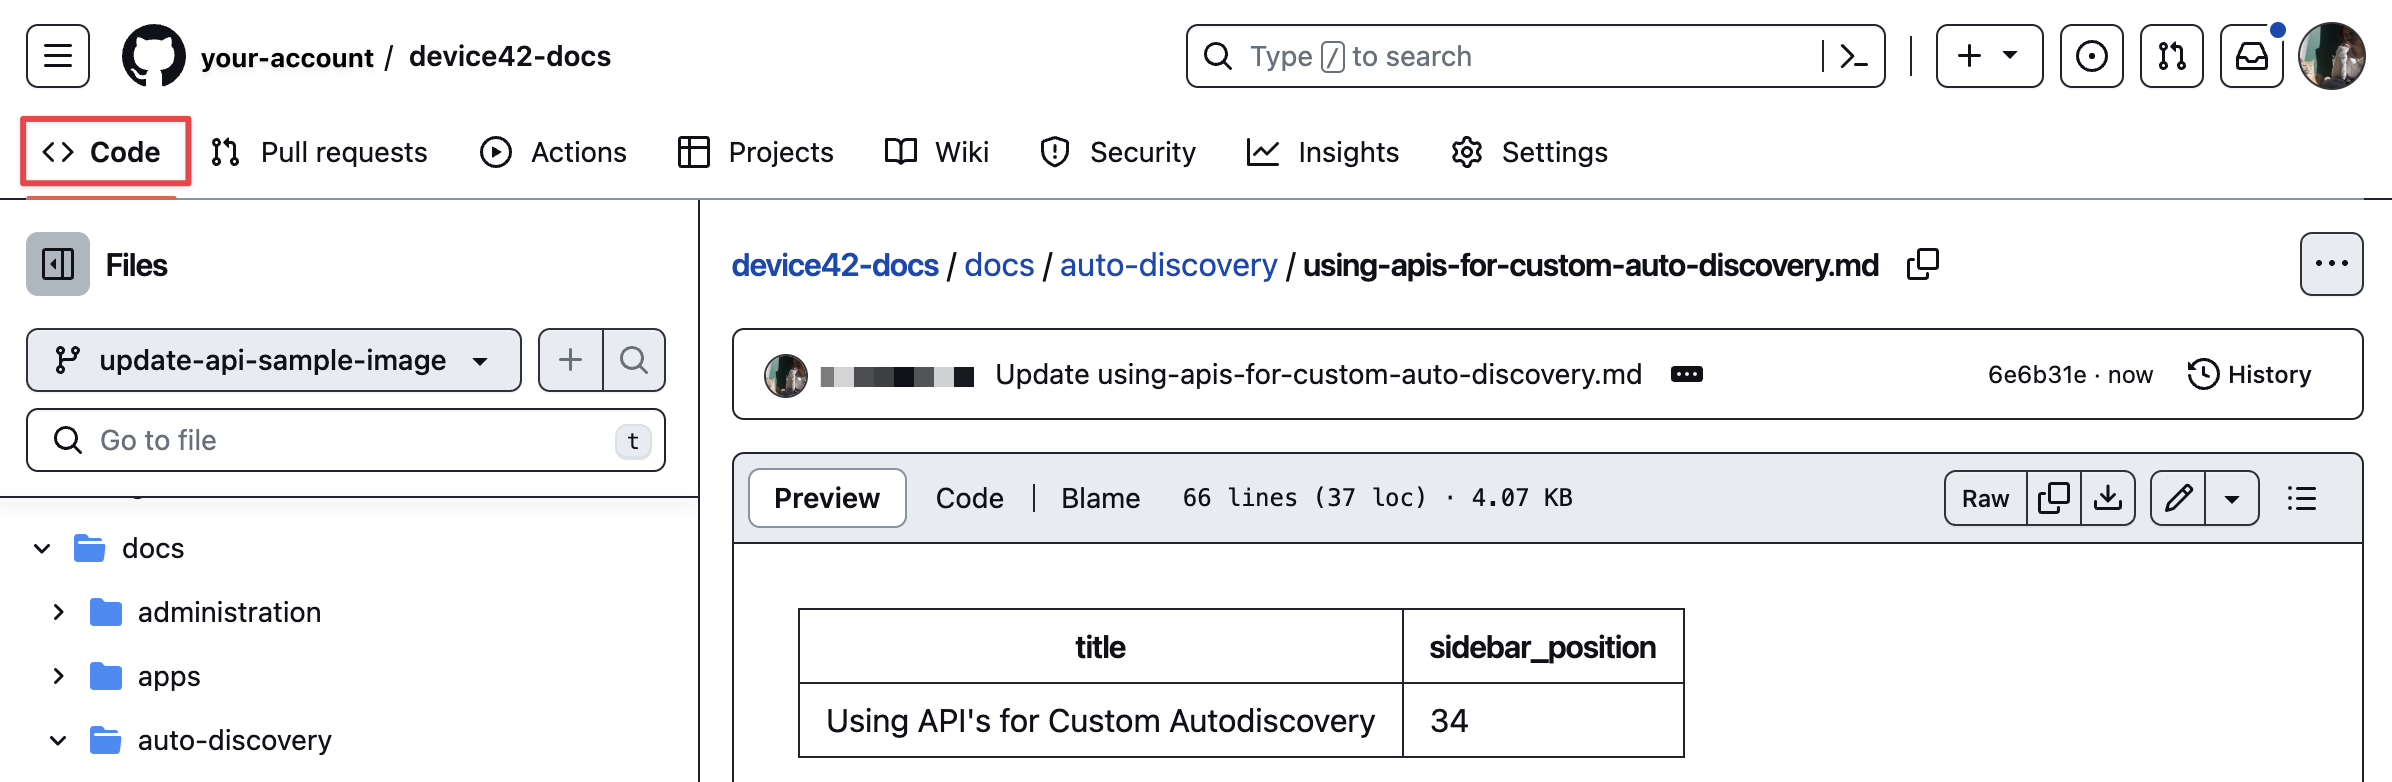2392x782 pixels.
Task: Switch to Code view of file
Action: [969, 498]
